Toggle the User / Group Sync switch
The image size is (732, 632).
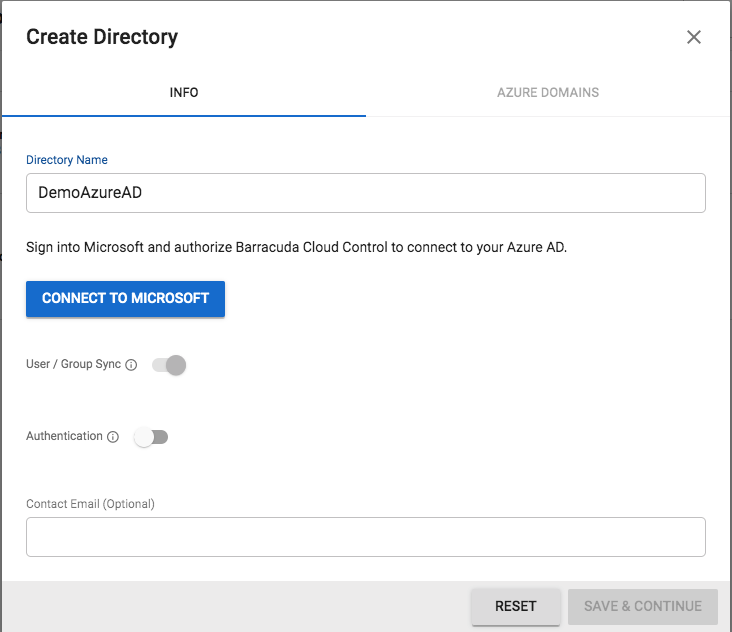tap(169, 365)
